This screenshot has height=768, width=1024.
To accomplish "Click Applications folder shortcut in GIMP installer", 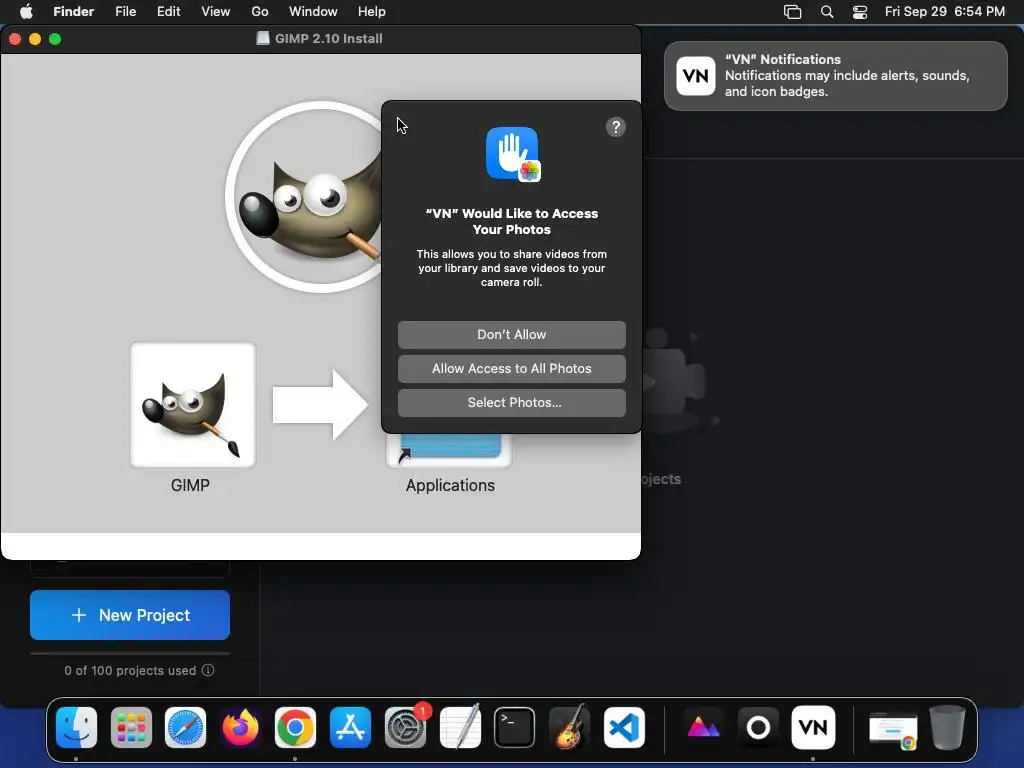I will coord(449,449).
